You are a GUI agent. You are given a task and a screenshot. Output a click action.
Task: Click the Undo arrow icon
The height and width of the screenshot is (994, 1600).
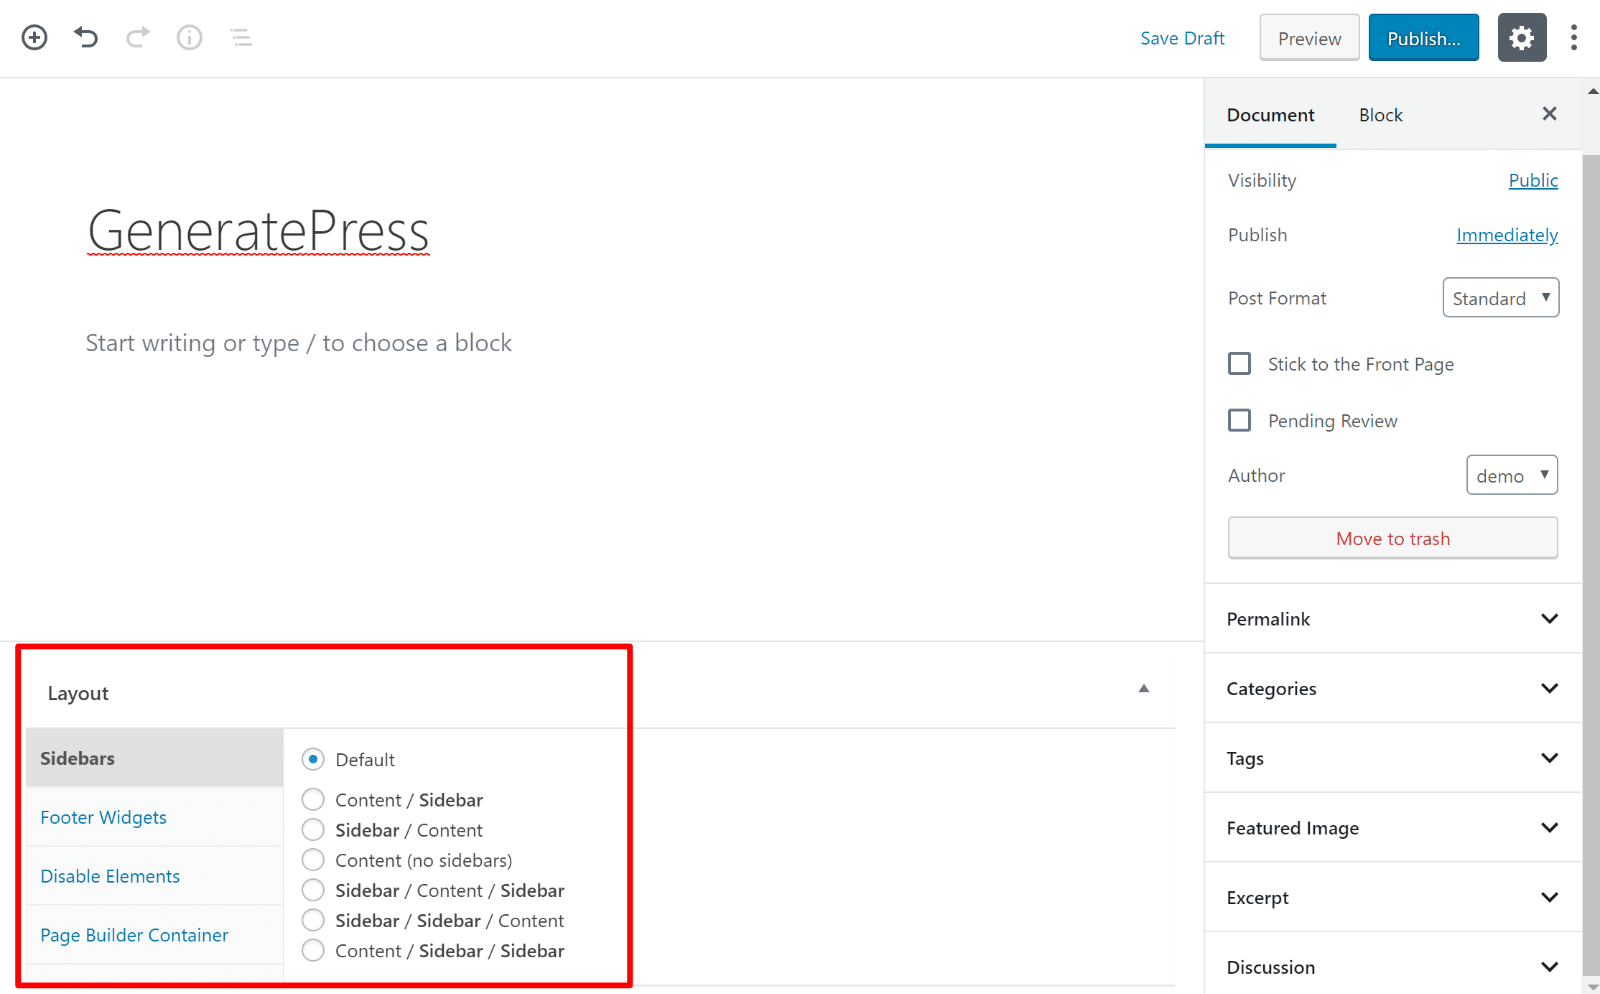pos(86,38)
